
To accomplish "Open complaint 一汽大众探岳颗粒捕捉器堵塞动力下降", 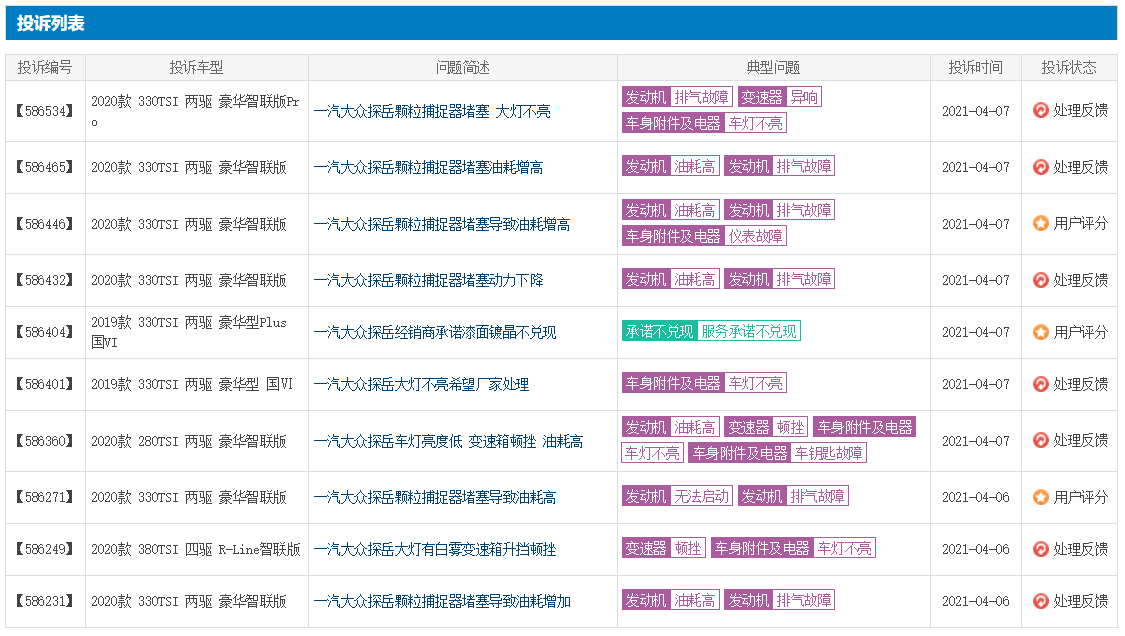I will pyautogui.click(x=428, y=280).
